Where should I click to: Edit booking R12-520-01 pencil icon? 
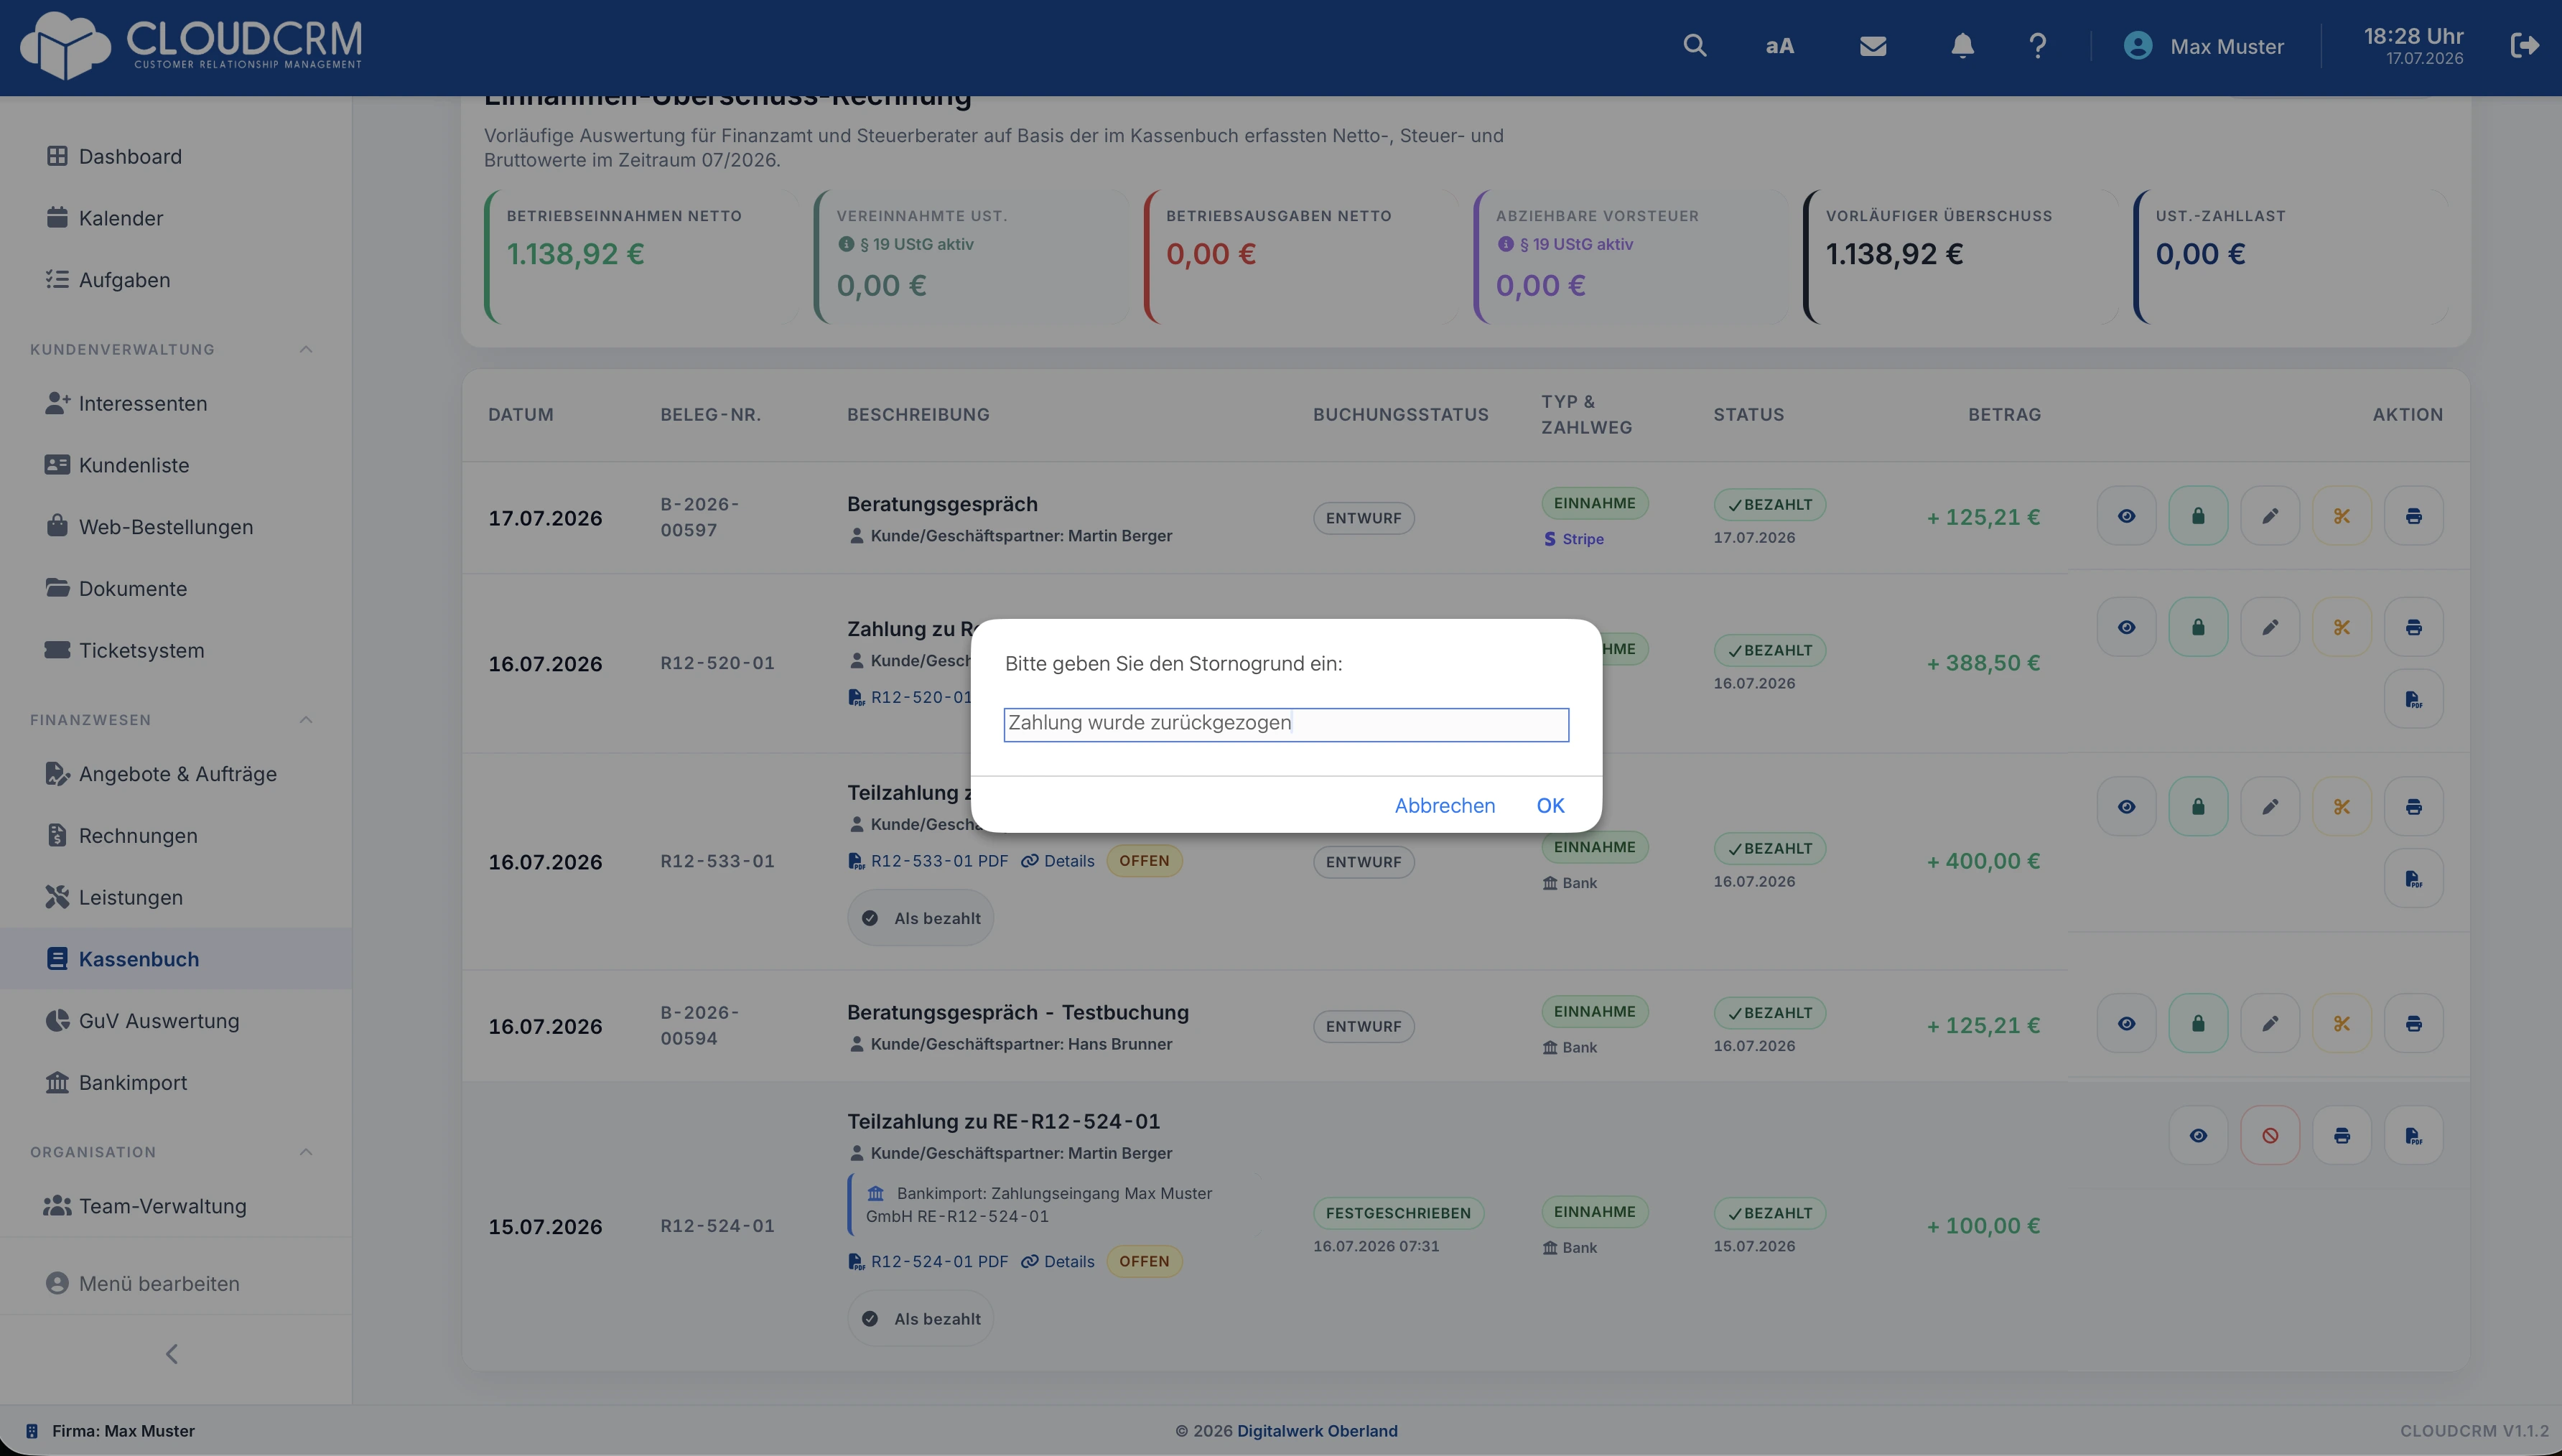tap(2270, 627)
